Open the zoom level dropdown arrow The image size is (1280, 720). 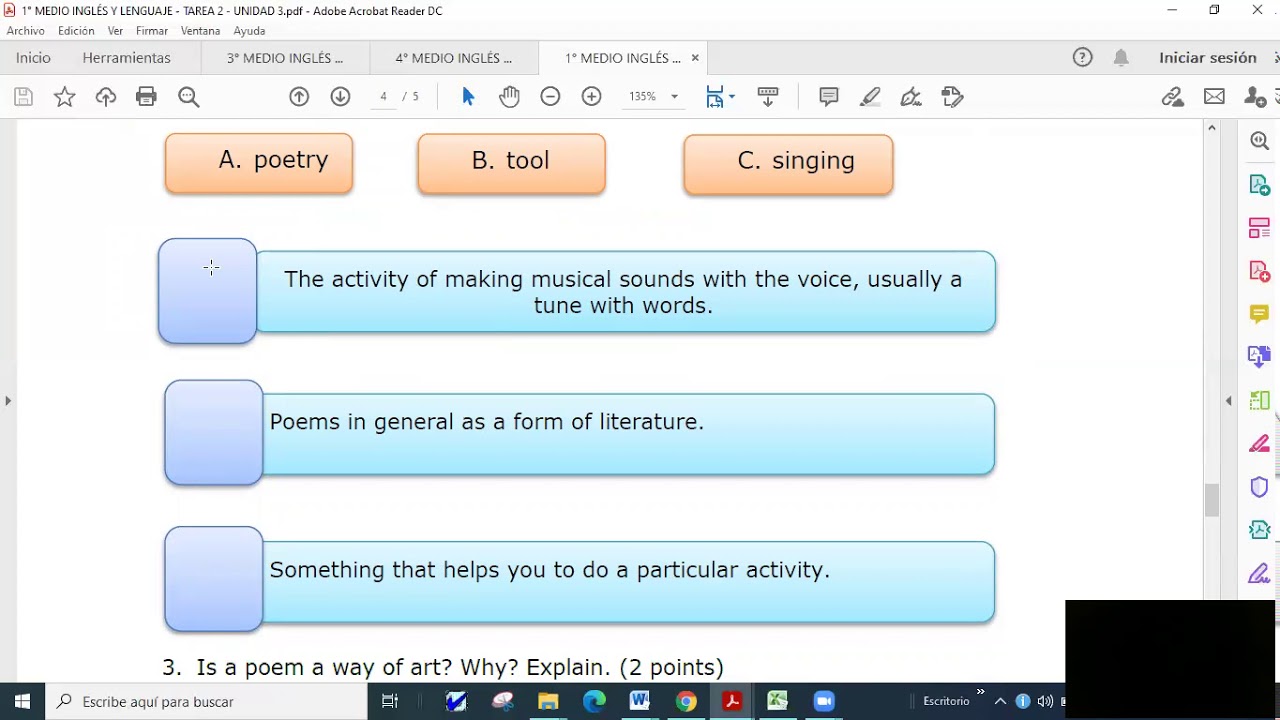[x=674, y=97]
